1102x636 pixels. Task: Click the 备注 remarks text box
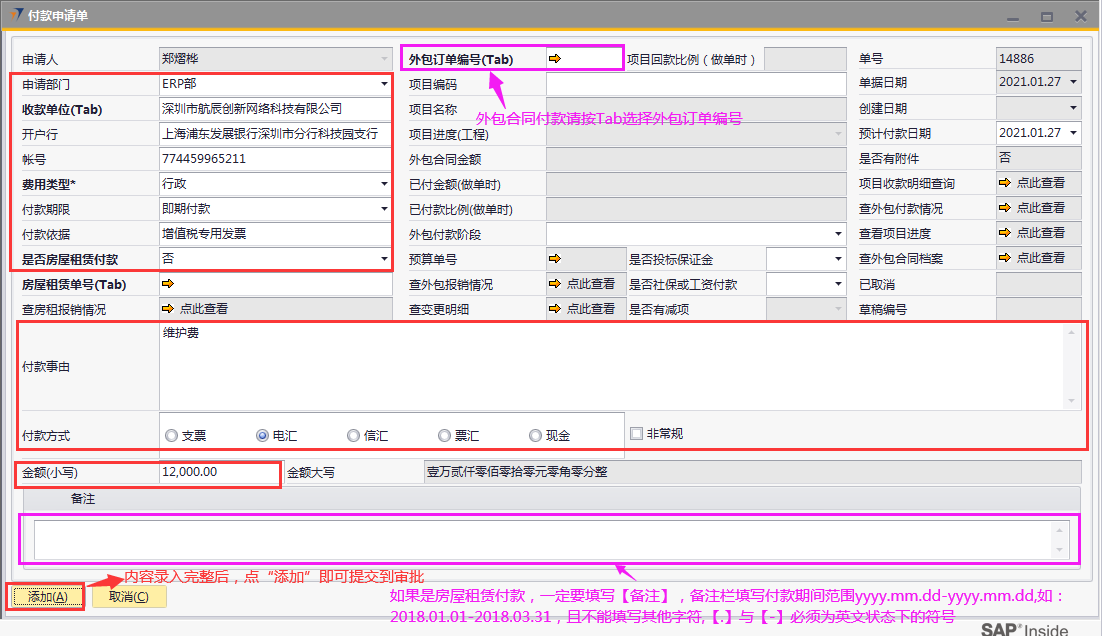click(x=540, y=539)
